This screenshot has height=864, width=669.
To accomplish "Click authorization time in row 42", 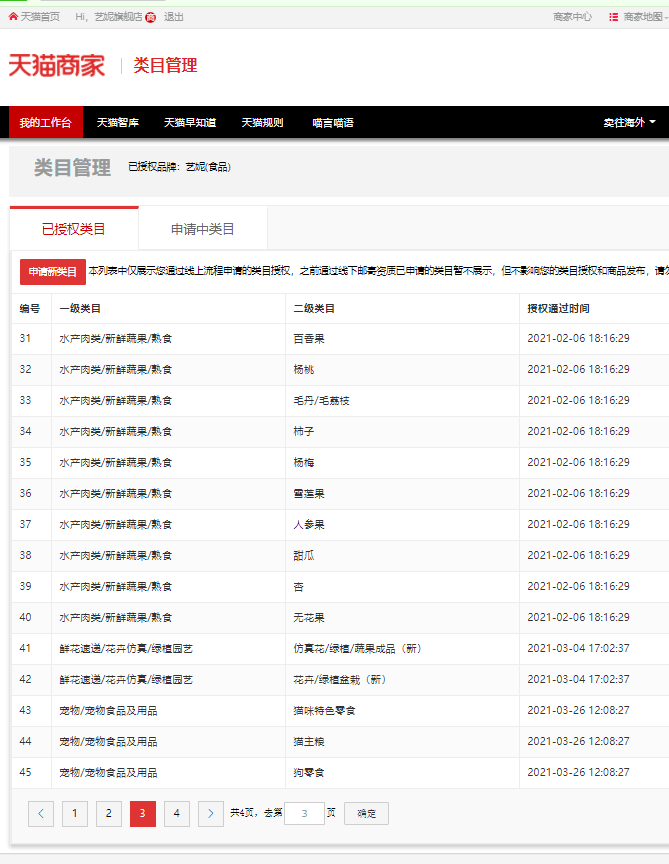I will [579, 679].
